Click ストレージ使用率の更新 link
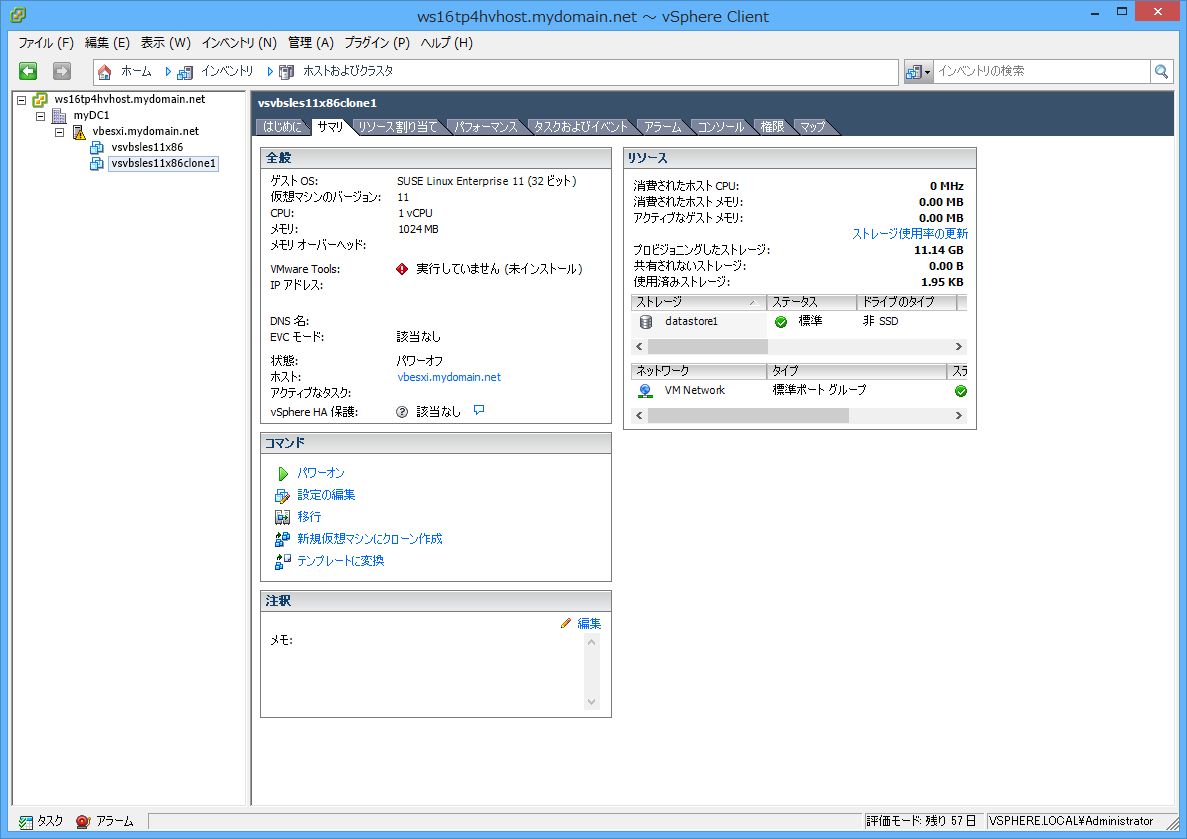Screen dimensions: 1187x839 coord(910,233)
